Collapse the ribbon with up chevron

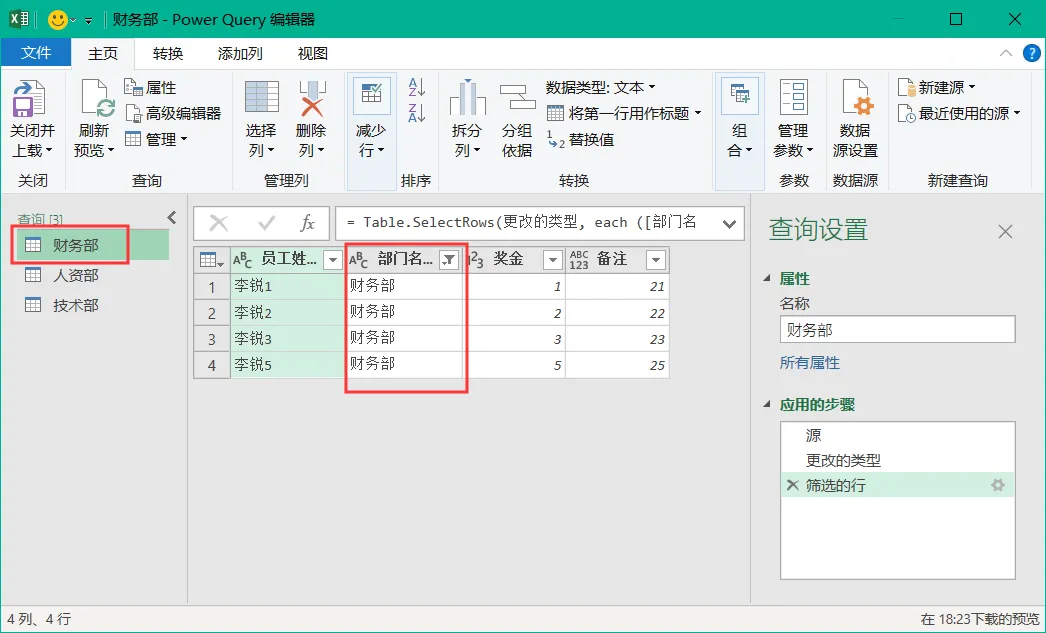[x=1006, y=53]
